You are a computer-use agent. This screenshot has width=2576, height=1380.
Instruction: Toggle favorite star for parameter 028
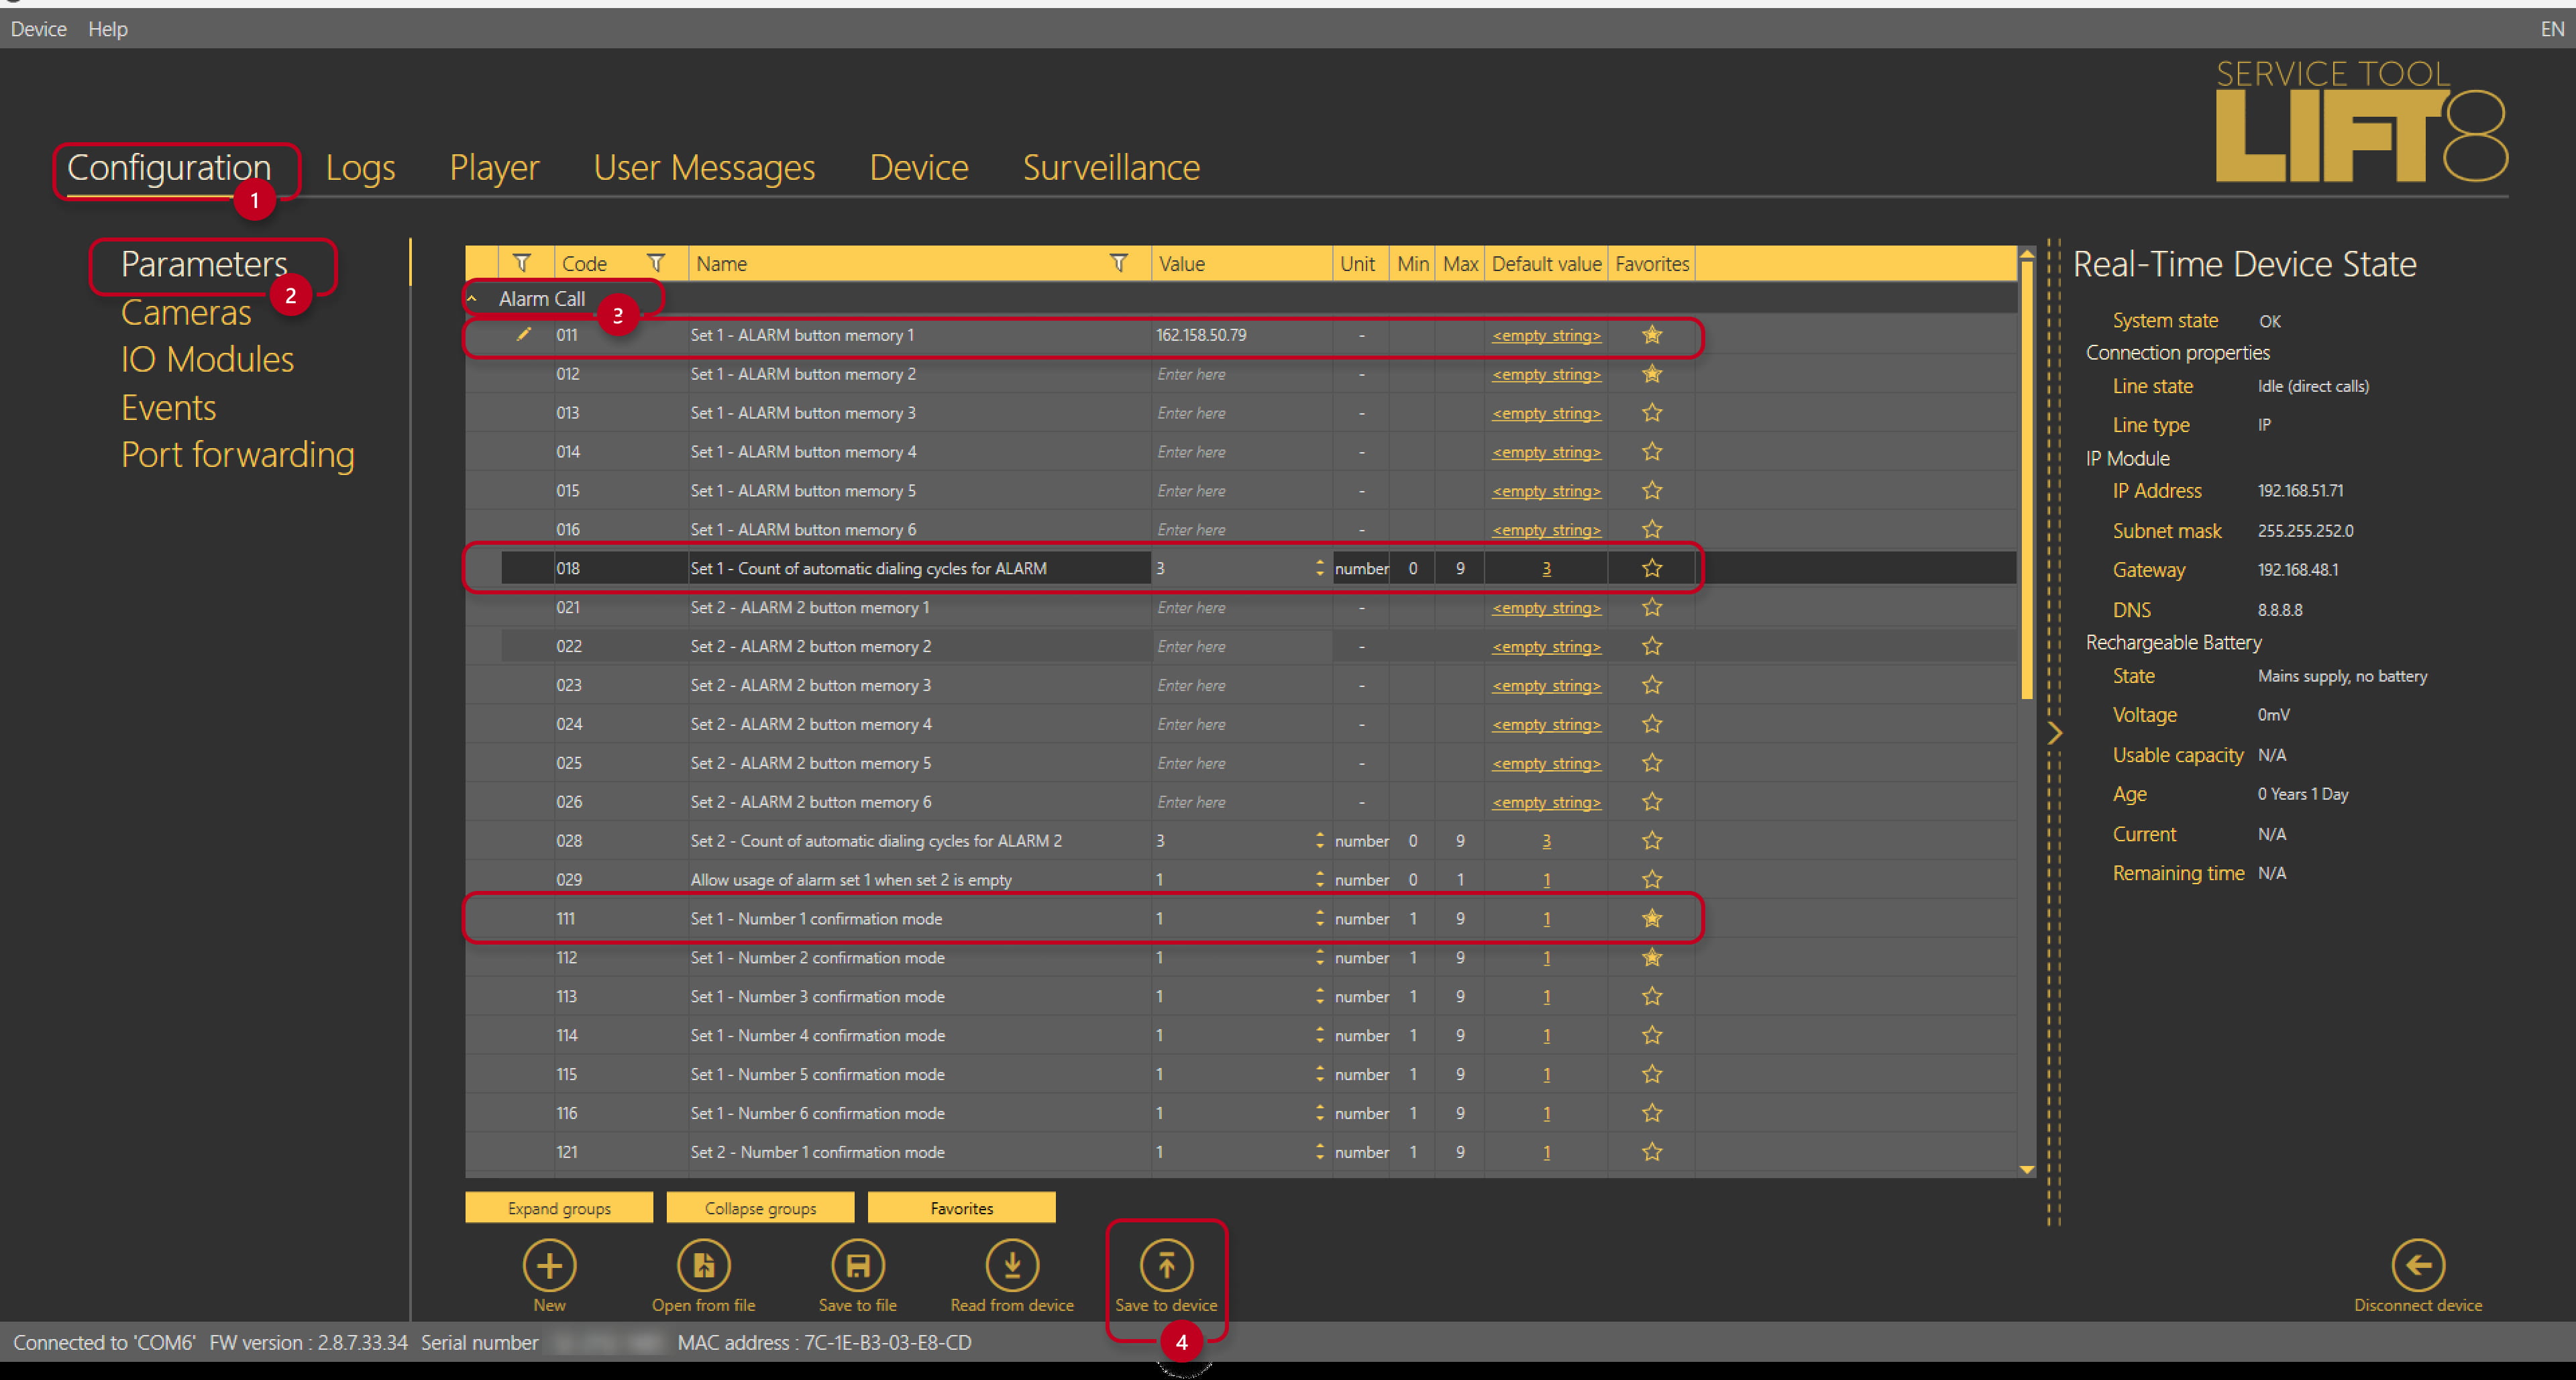[x=1652, y=841]
